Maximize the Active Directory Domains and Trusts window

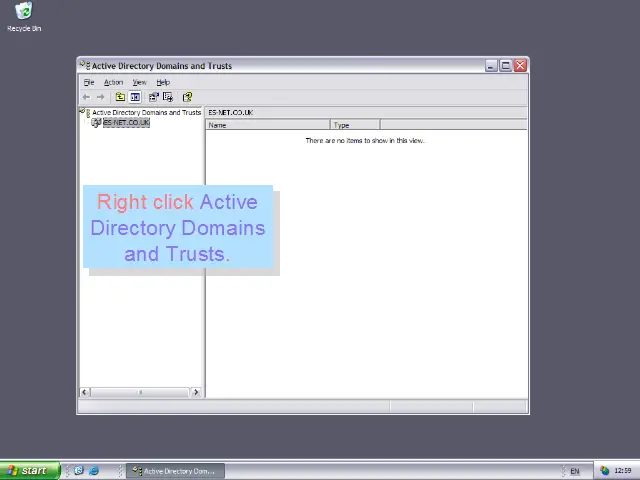pyautogui.click(x=506, y=66)
